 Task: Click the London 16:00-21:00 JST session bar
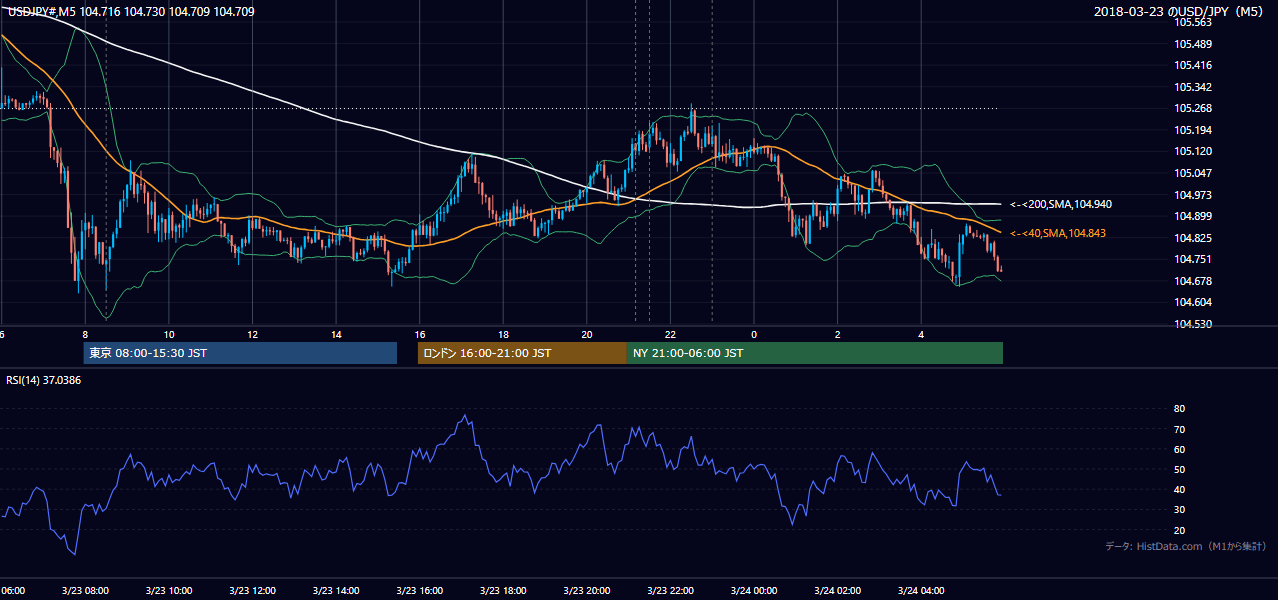tap(522, 353)
